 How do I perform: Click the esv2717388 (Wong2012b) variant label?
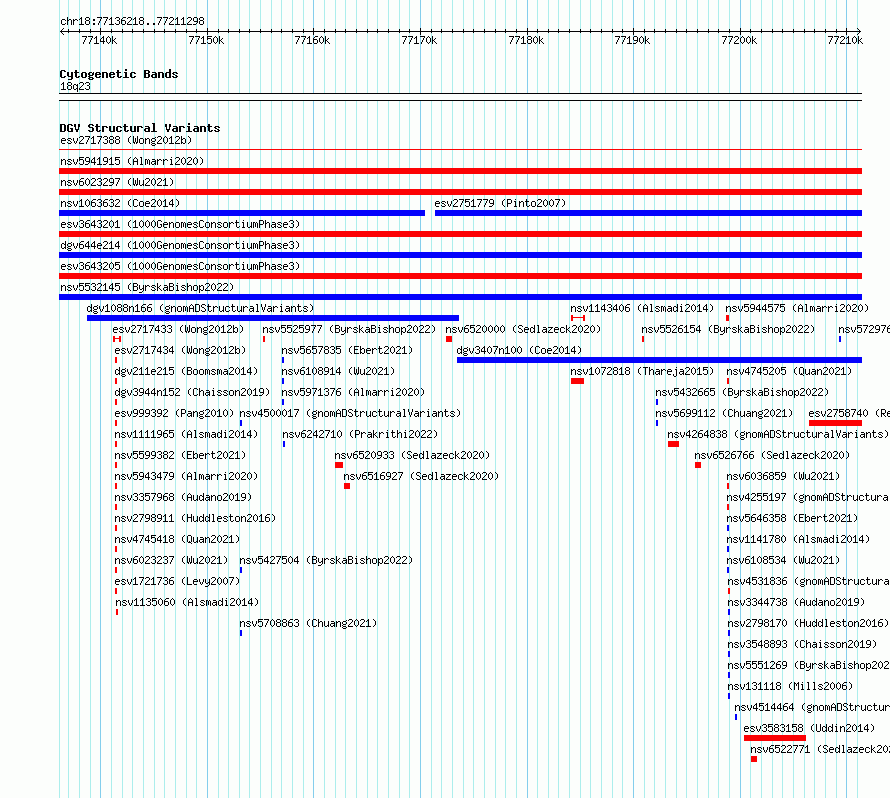click(x=126, y=140)
